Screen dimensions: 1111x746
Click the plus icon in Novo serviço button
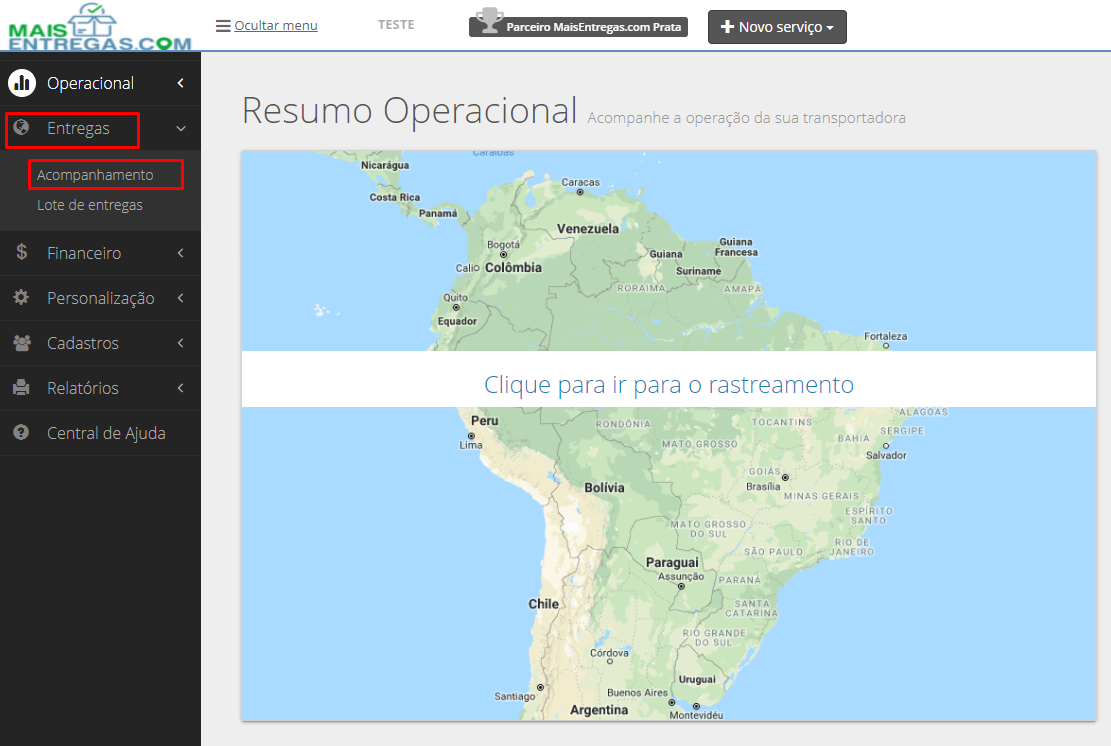coord(727,26)
